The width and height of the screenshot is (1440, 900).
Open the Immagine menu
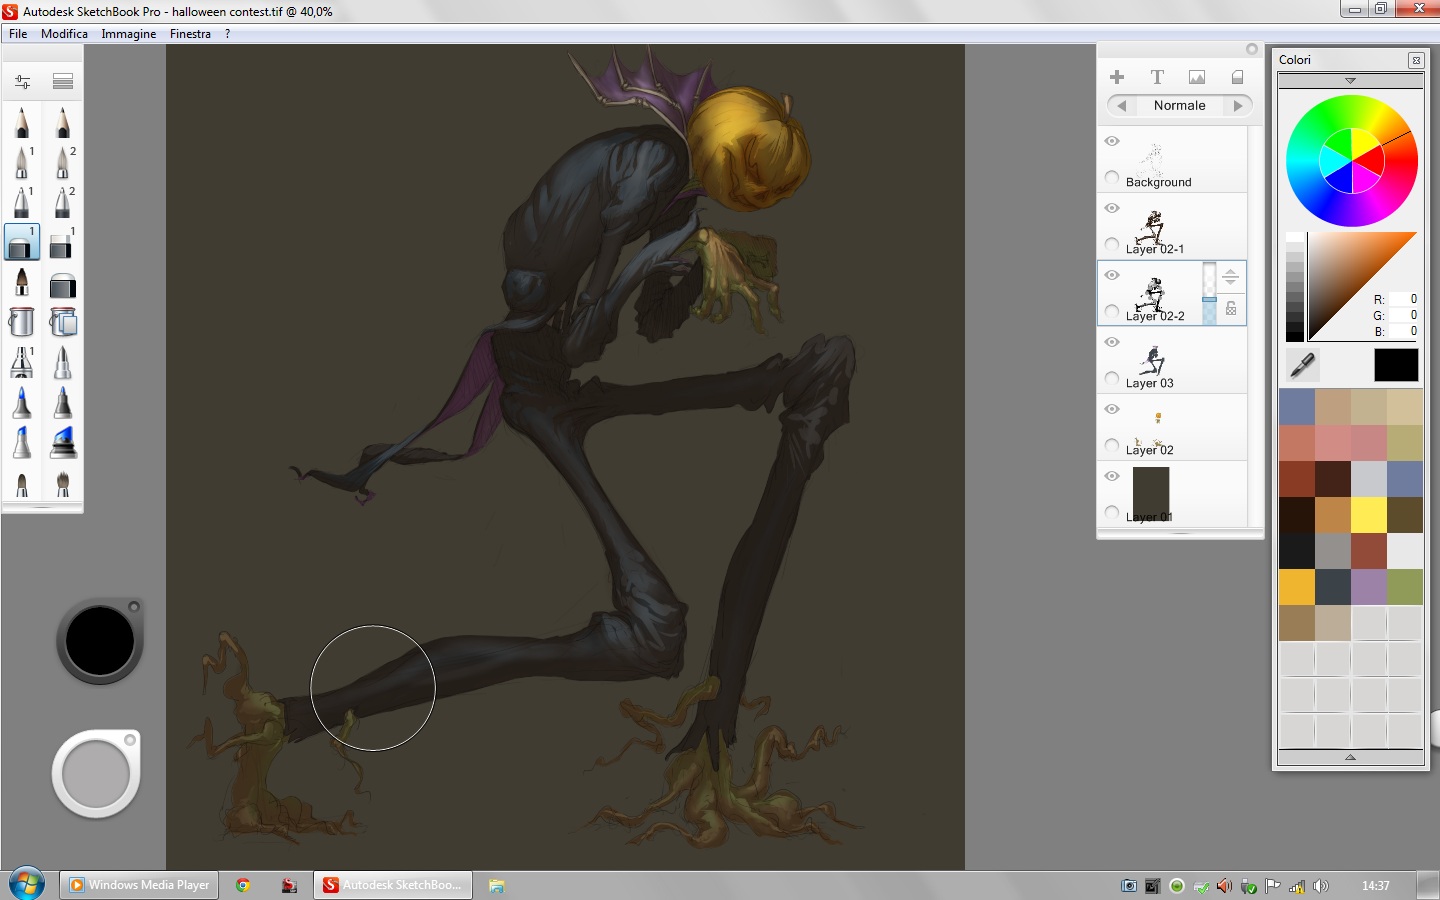128,34
